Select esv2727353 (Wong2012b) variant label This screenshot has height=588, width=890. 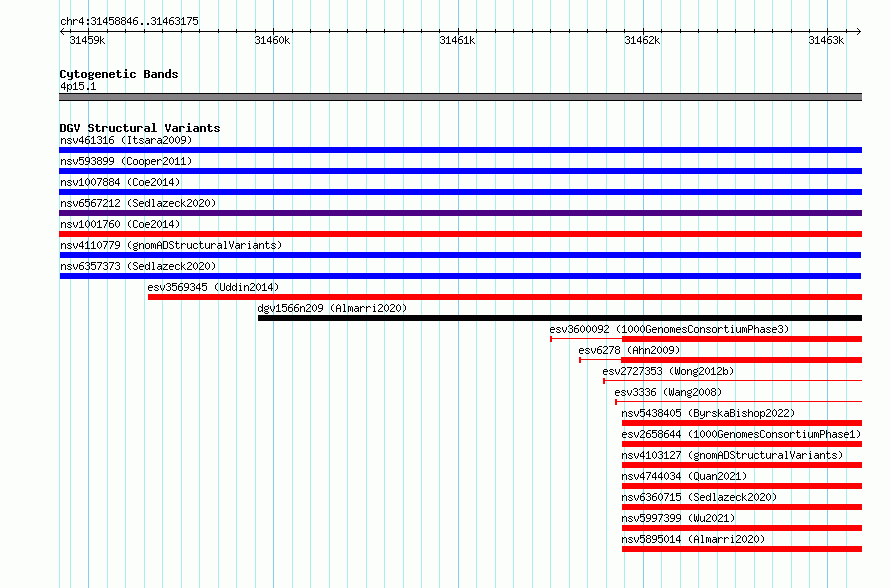tap(668, 371)
